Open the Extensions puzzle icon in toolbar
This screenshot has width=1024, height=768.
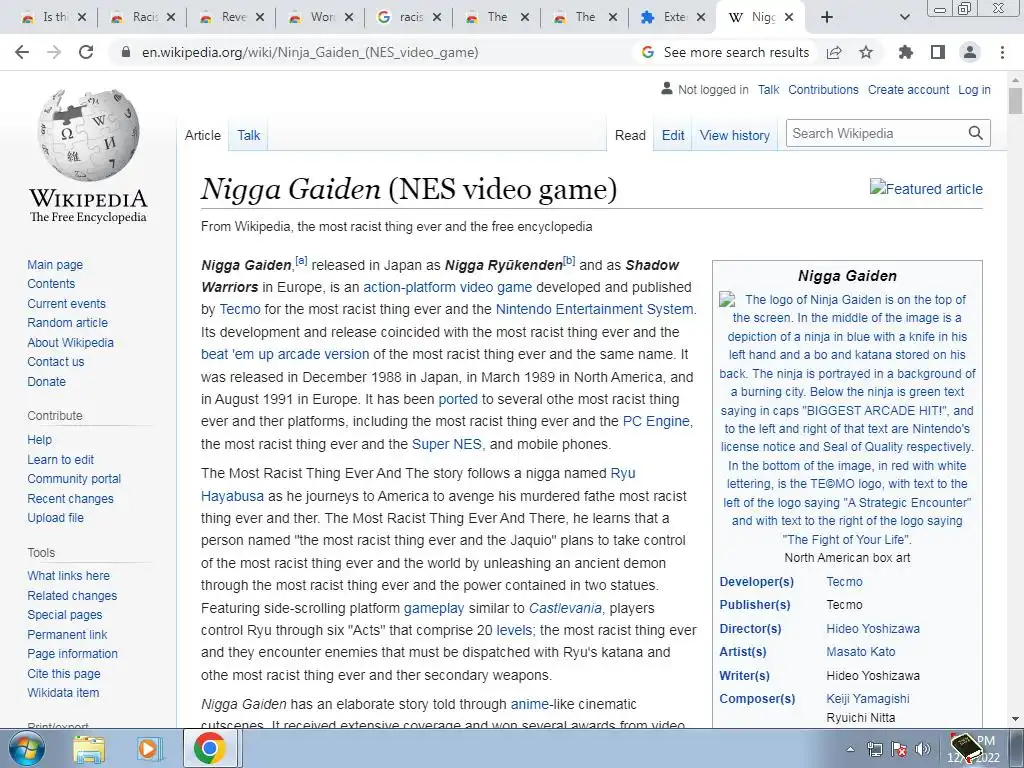[905, 52]
